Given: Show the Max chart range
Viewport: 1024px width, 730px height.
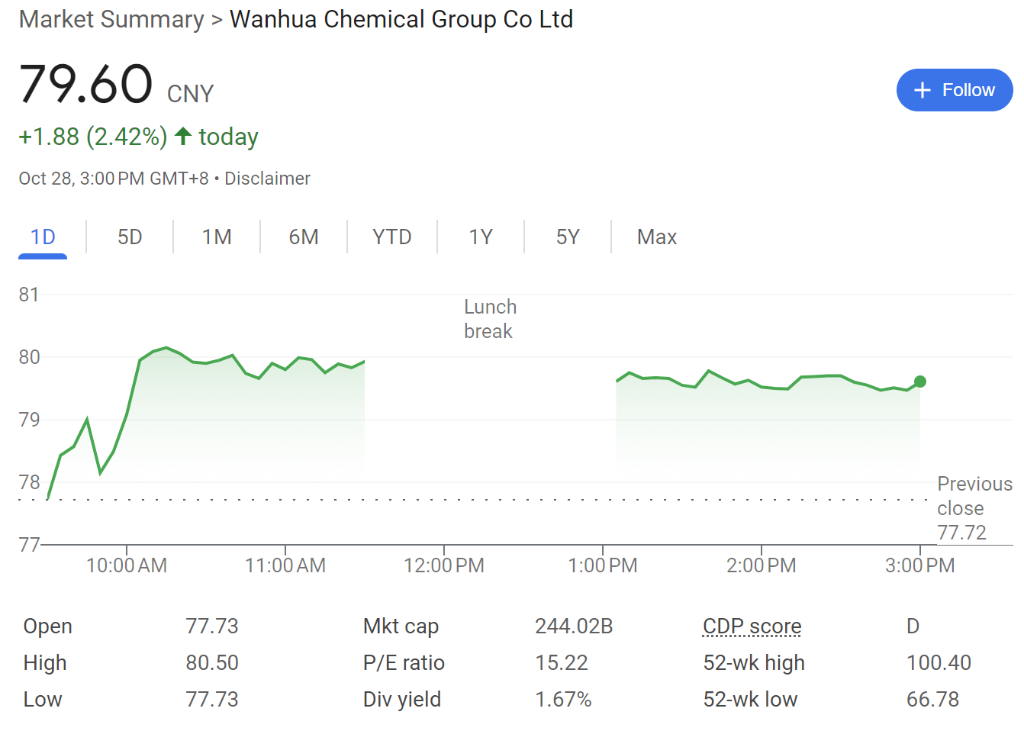Looking at the screenshot, I should pyautogui.click(x=657, y=237).
